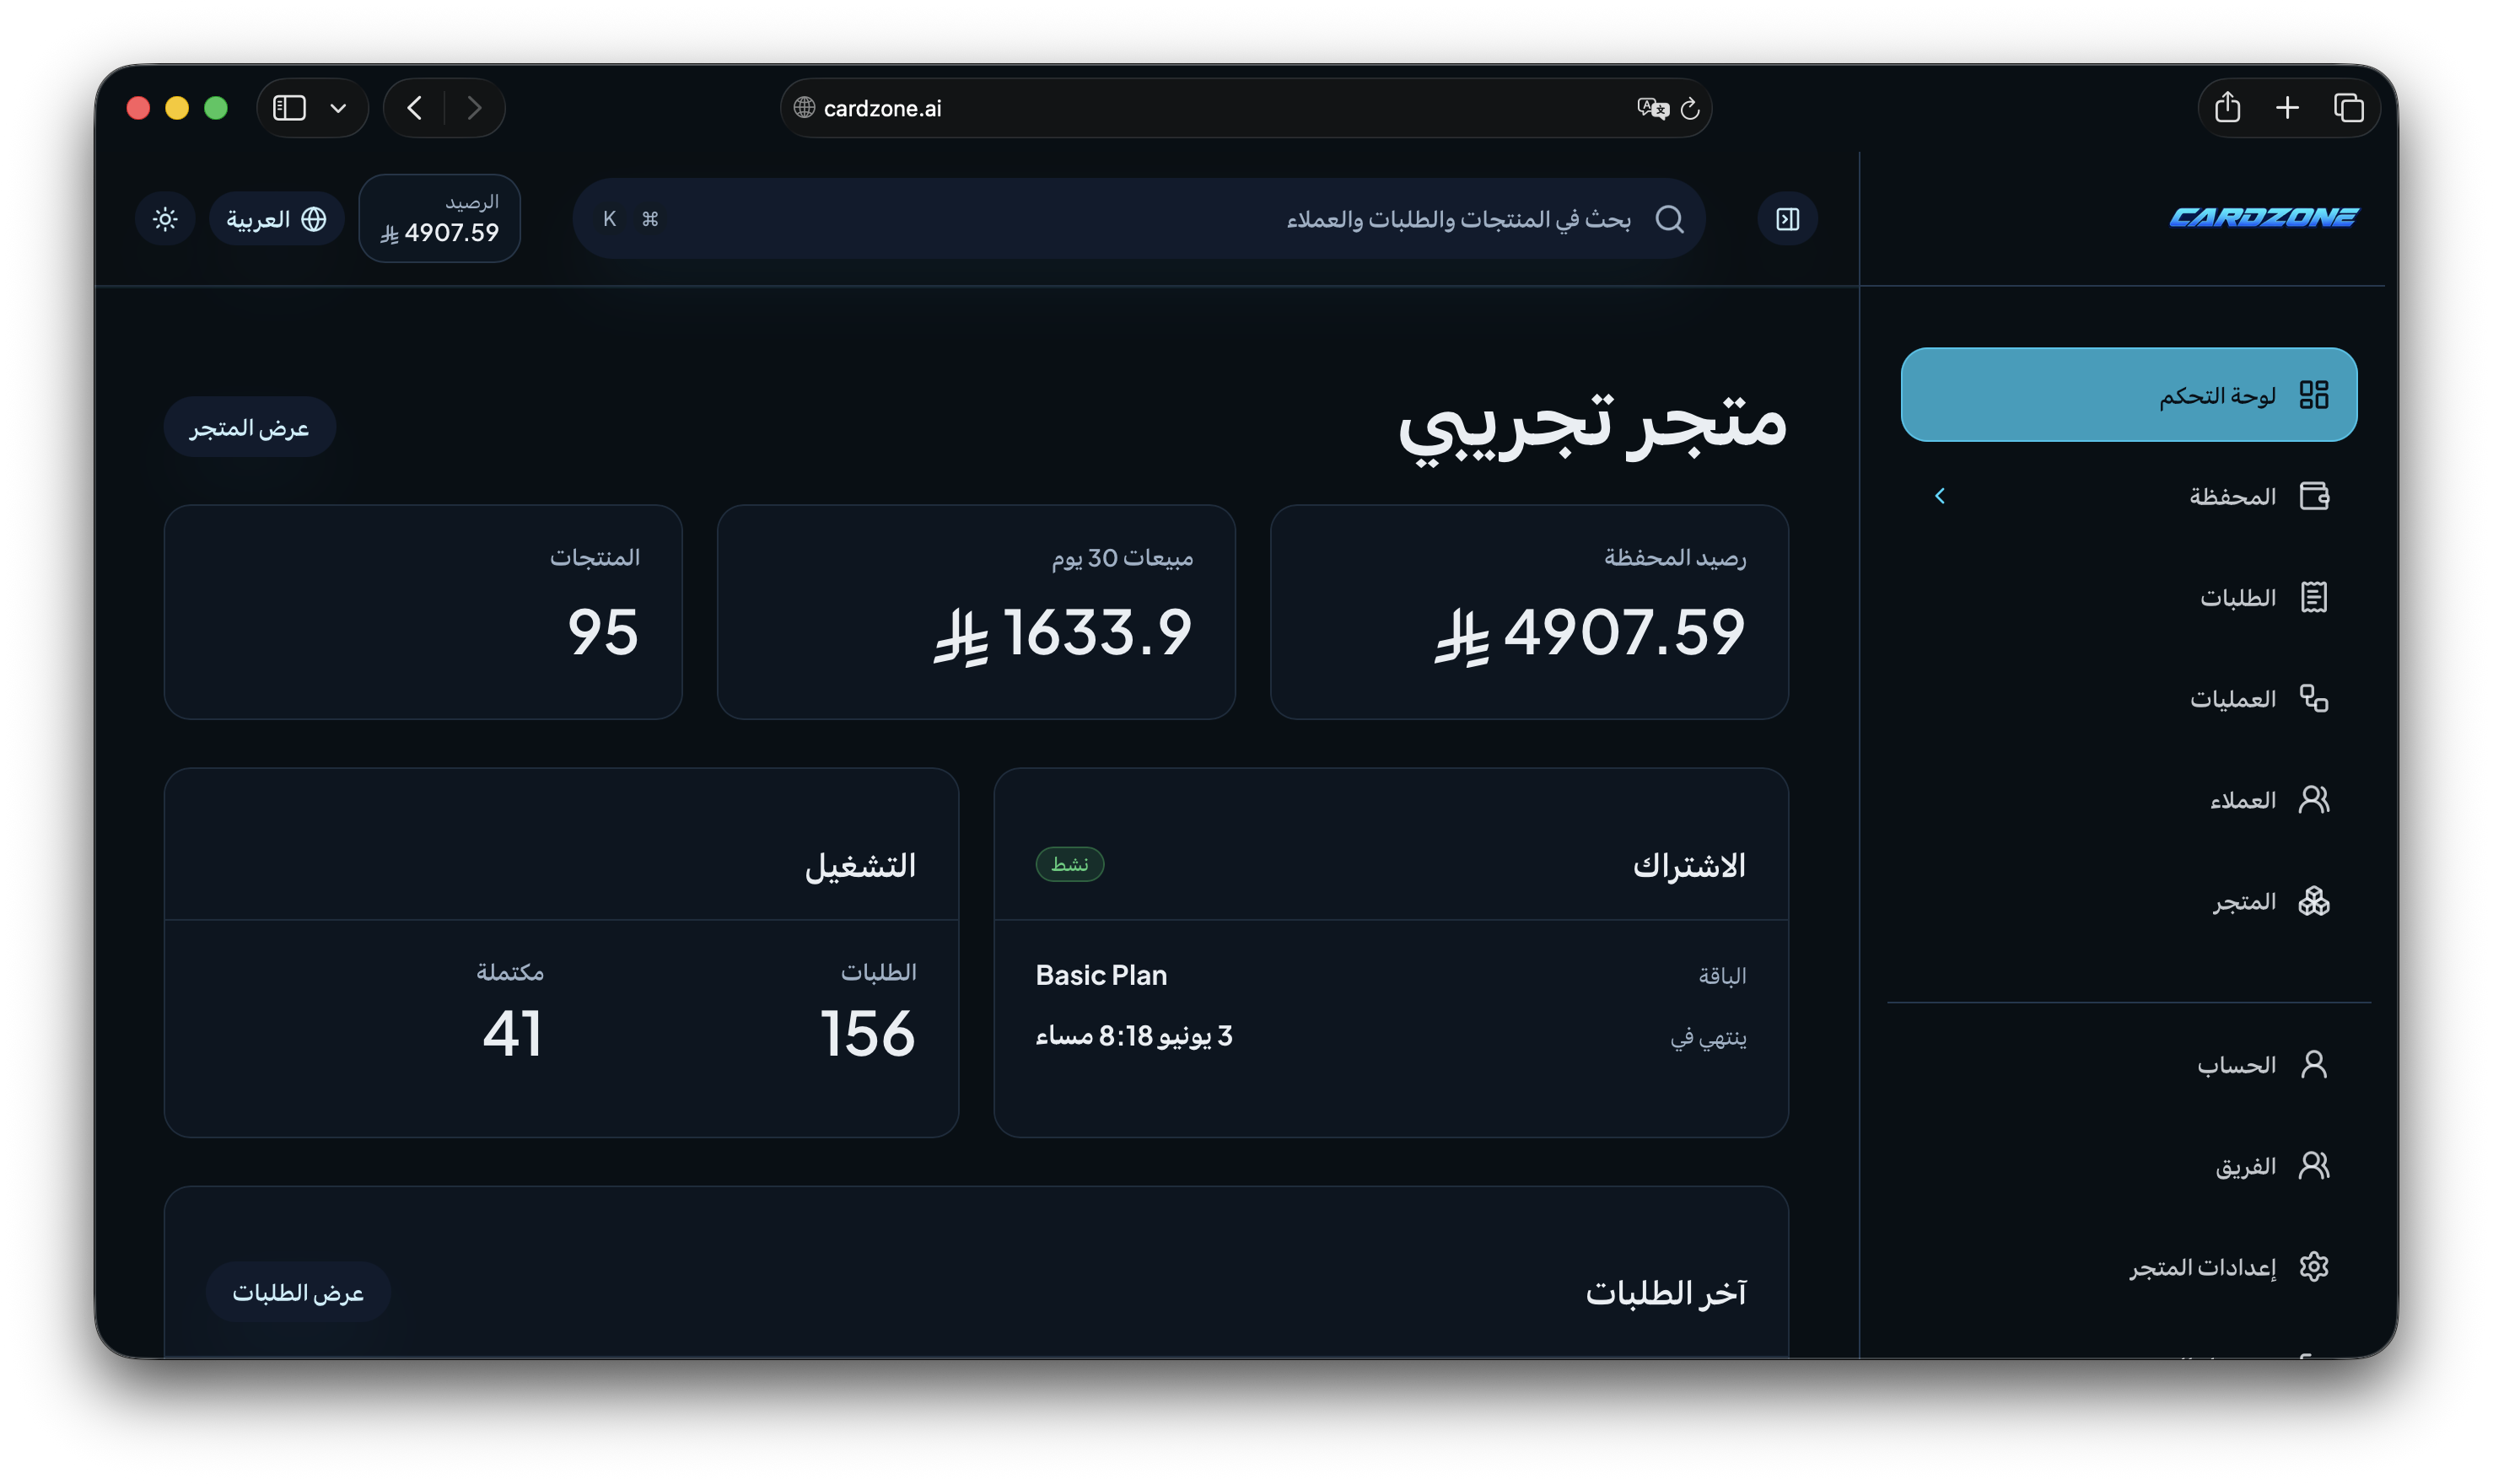
Task: Click the Safari translate page icon
Action: [x=1652, y=108]
